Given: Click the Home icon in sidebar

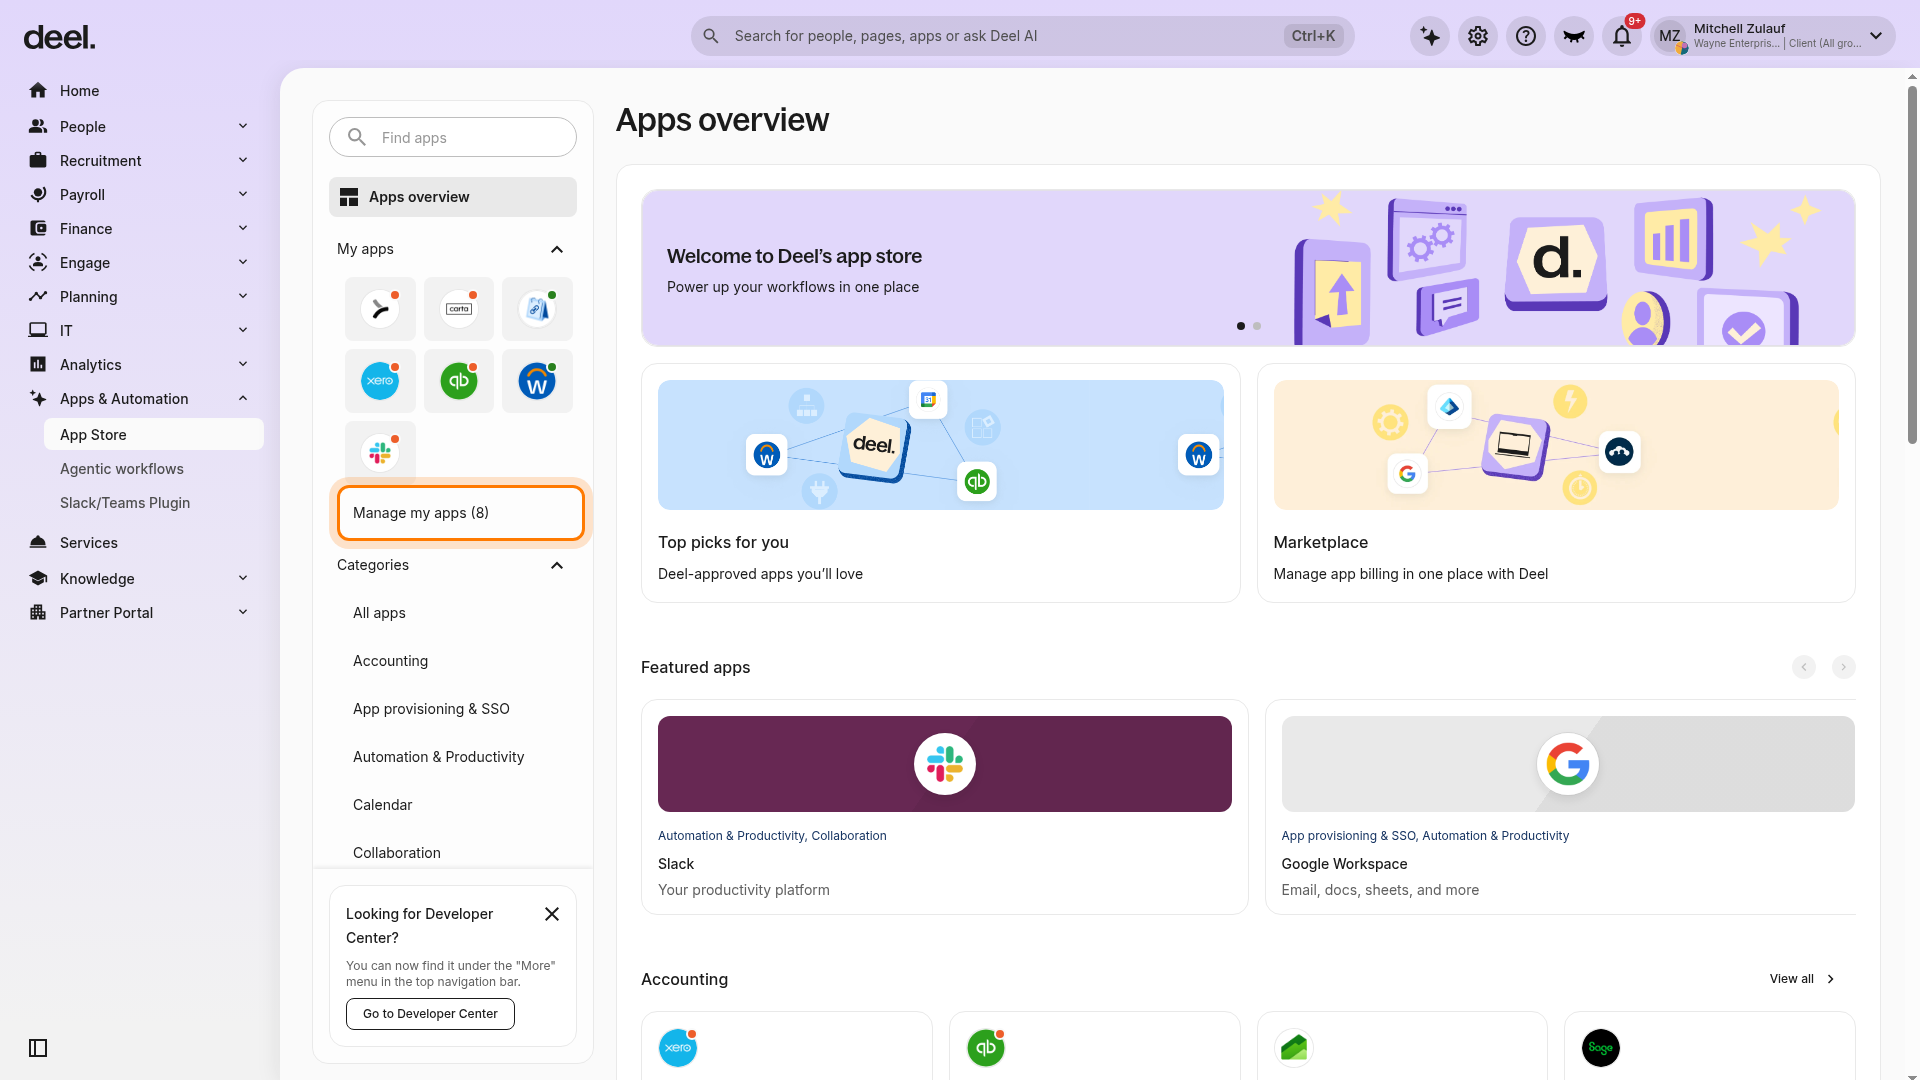Looking at the screenshot, I should click(x=38, y=91).
